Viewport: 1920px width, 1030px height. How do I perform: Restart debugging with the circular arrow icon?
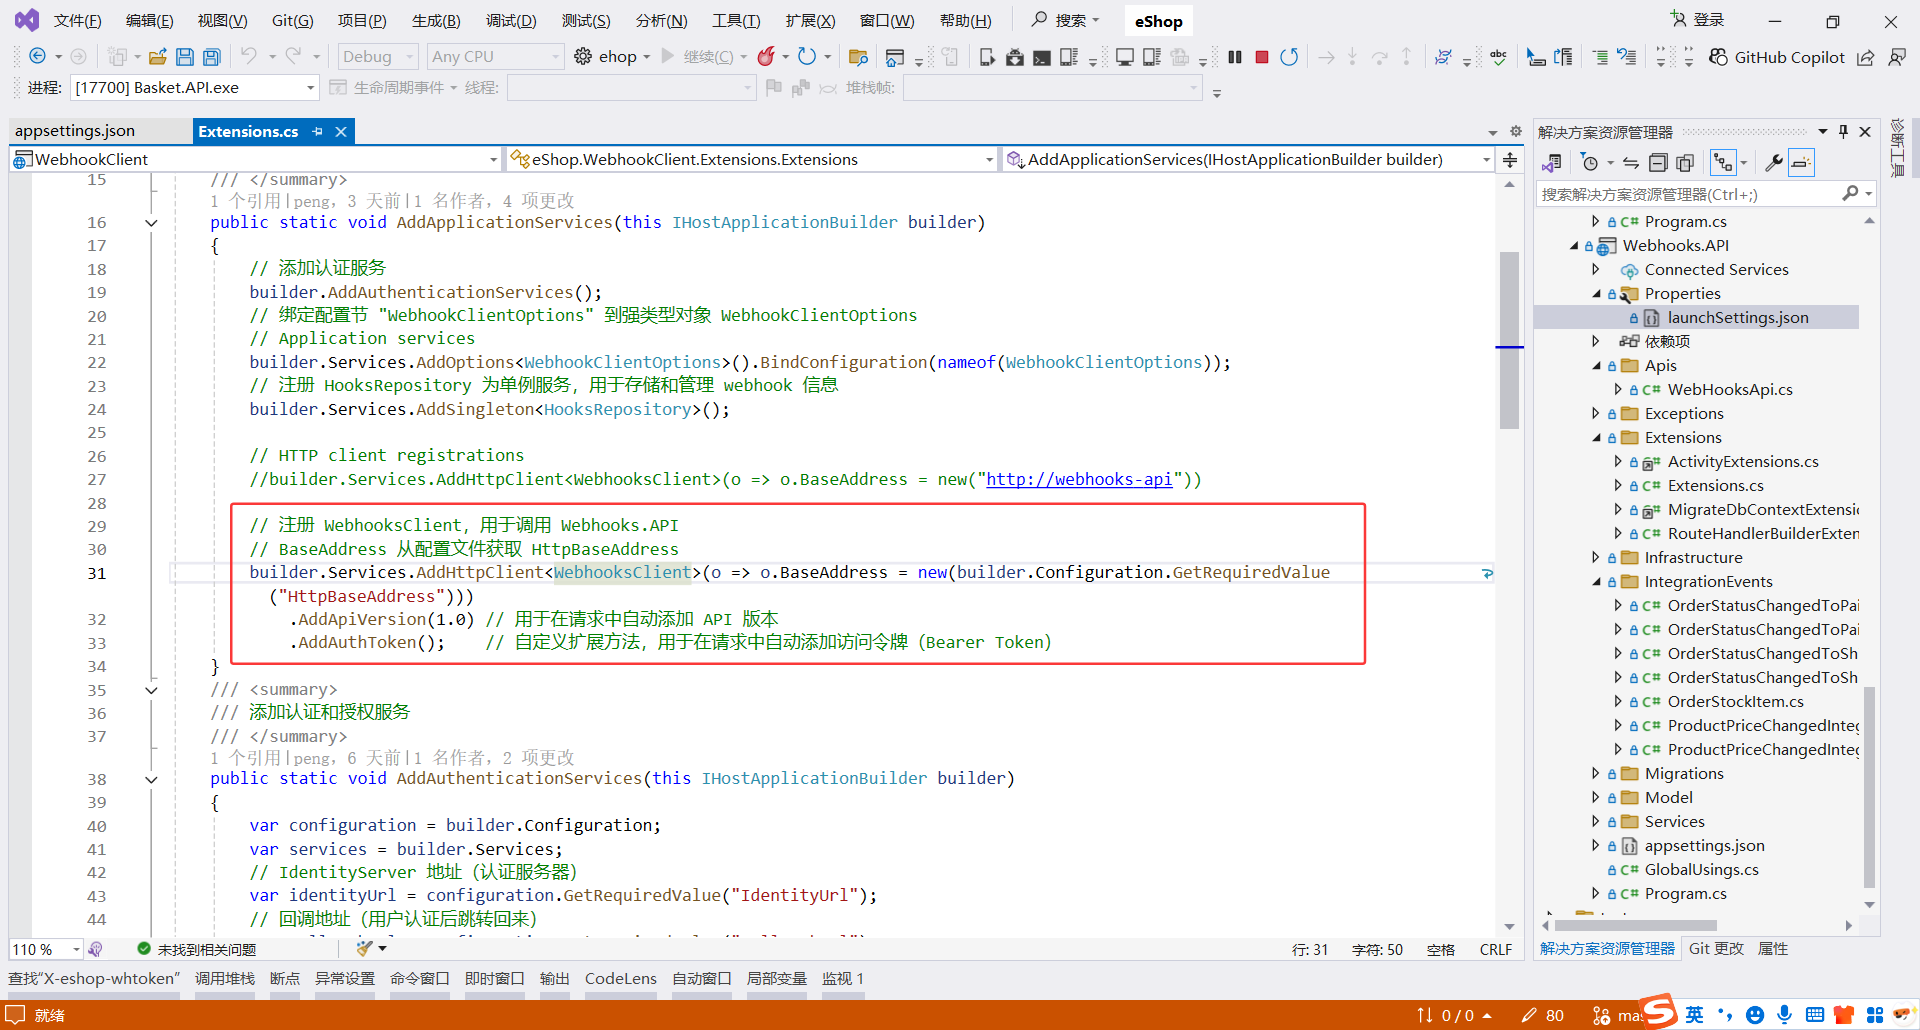1289,57
